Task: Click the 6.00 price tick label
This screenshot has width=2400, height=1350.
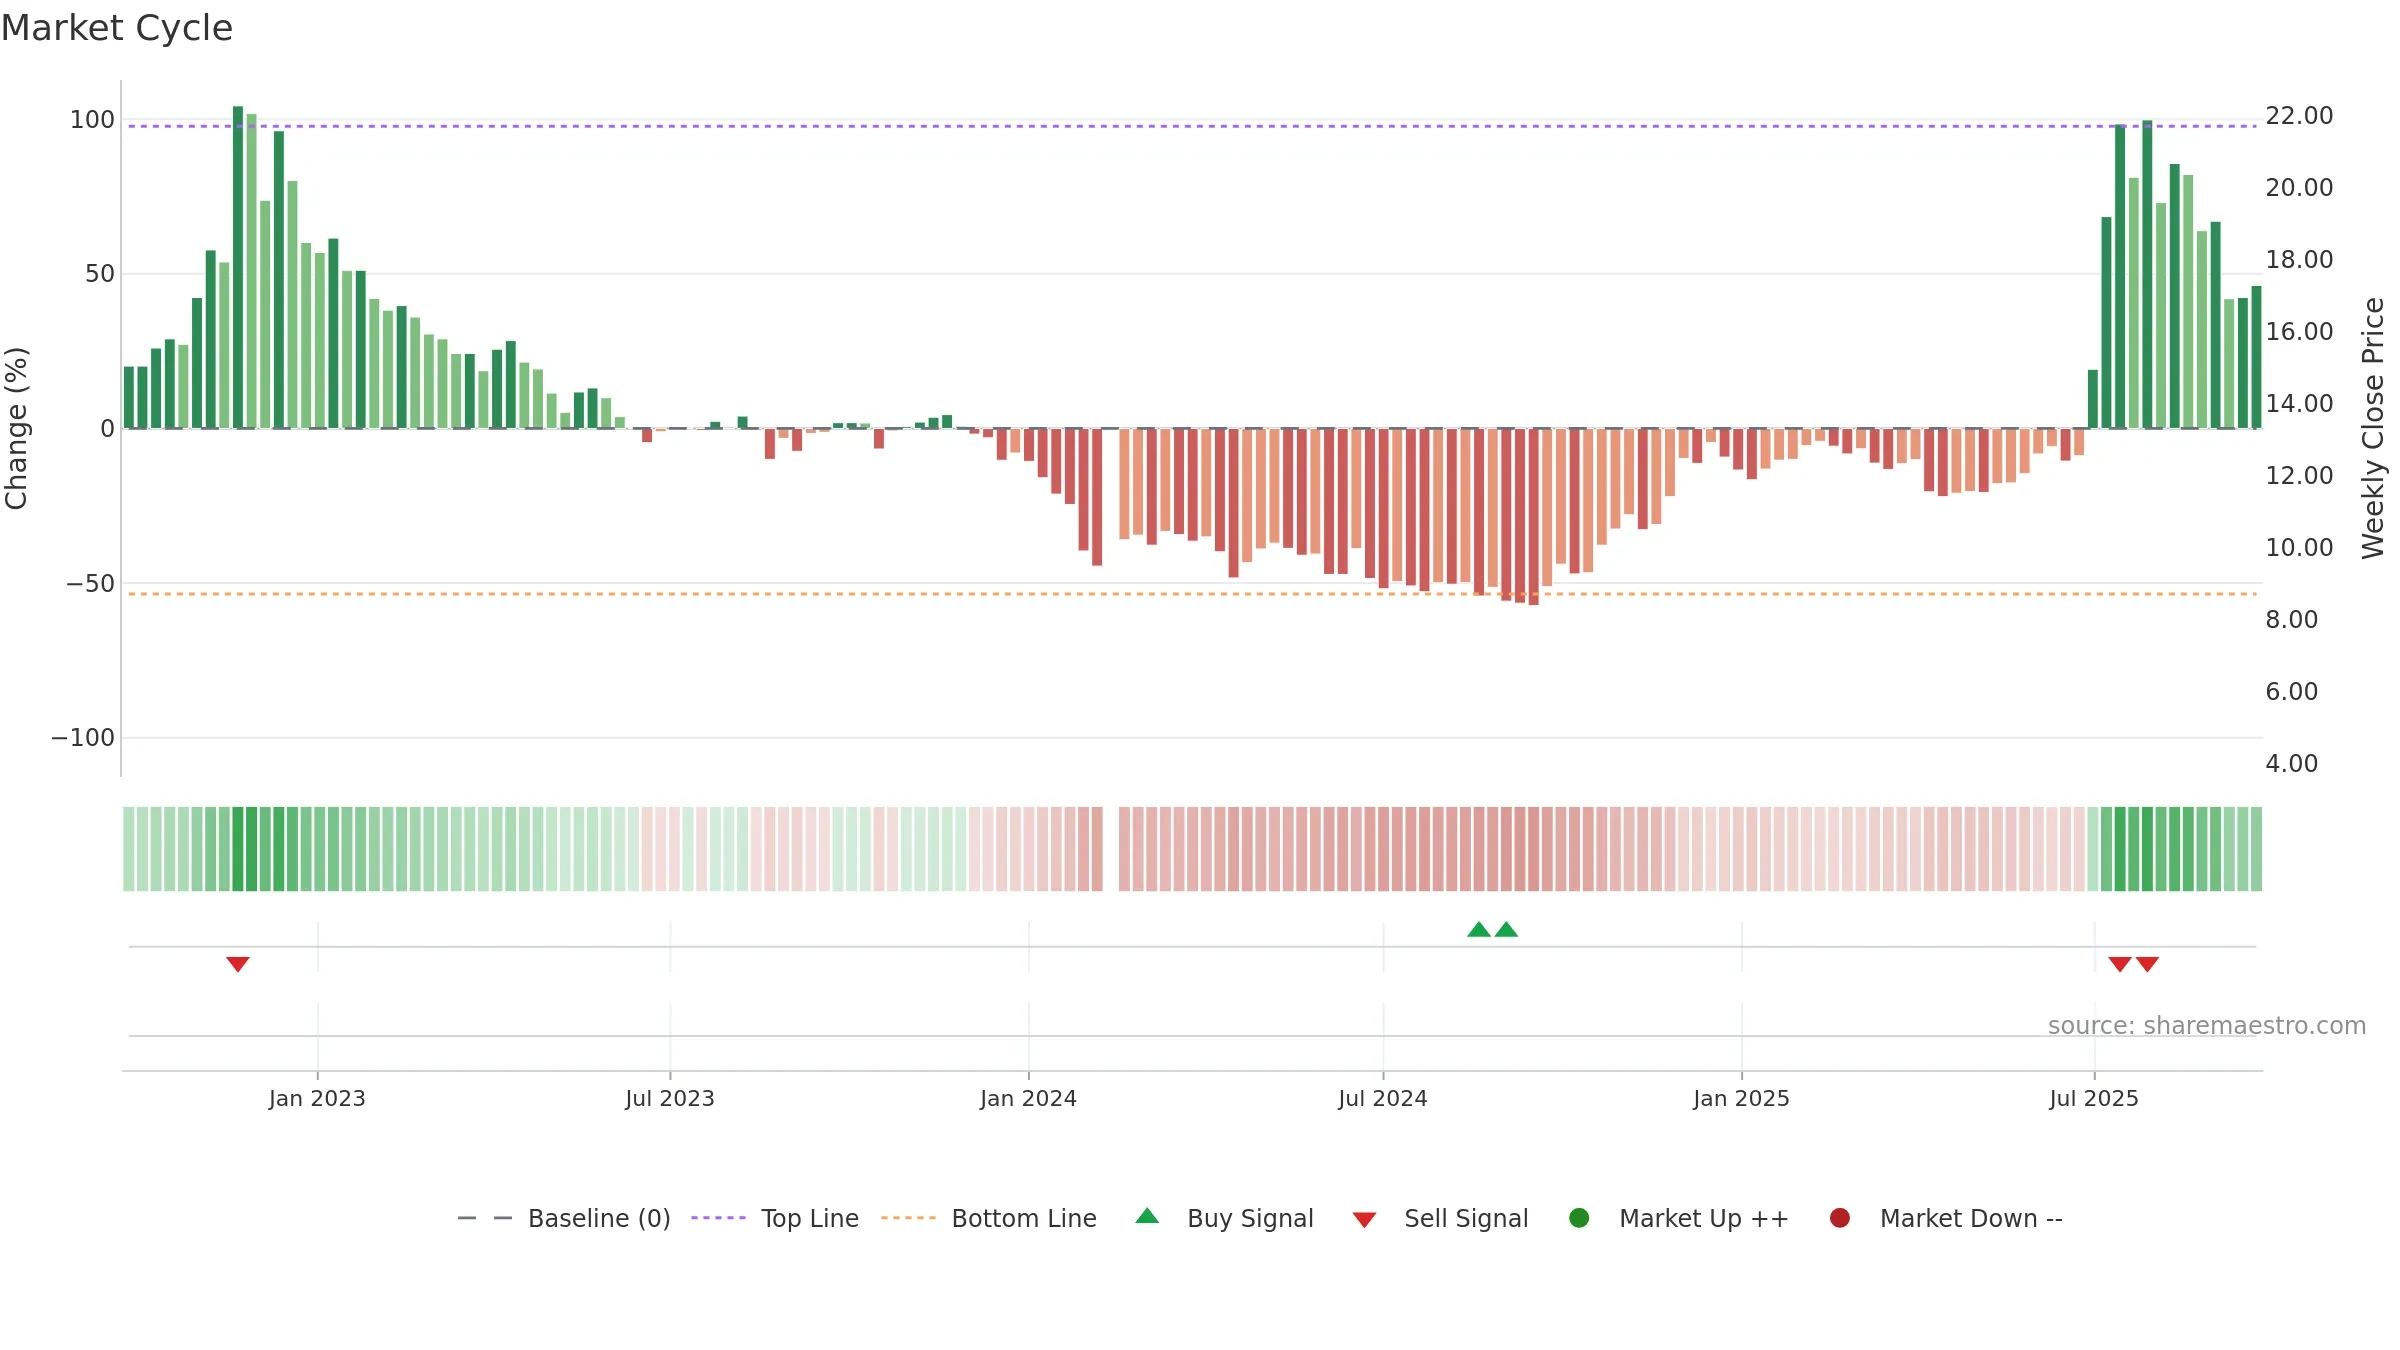Action: pos(2291,692)
